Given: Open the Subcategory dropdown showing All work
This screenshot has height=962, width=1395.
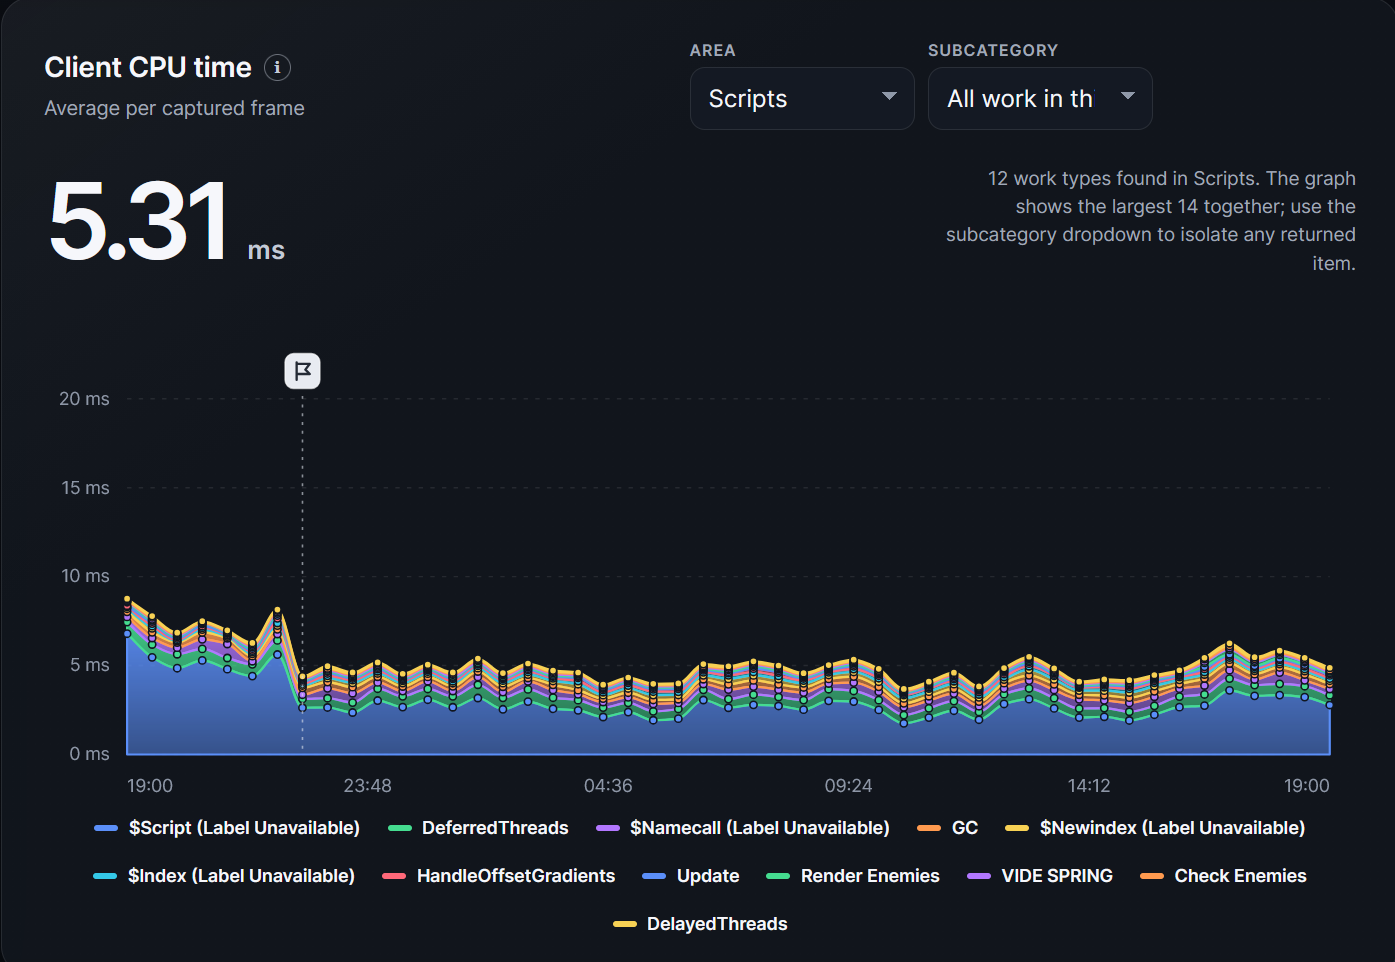Looking at the screenshot, I should pyautogui.click(x=1040, y=98).
